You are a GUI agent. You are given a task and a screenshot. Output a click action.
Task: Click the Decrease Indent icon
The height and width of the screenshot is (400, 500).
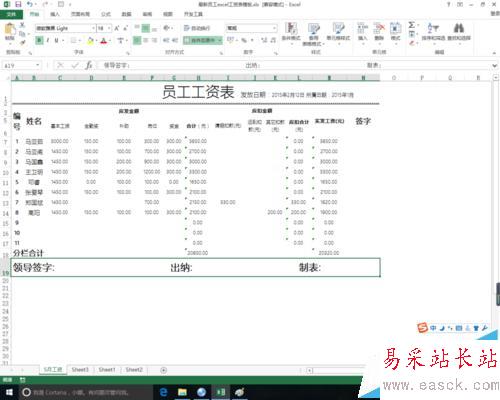(166, 40)
